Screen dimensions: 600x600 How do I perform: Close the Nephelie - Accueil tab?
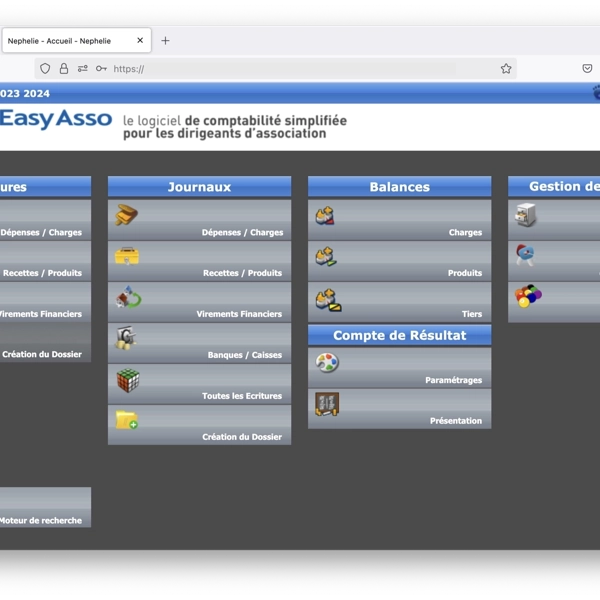[140, 40]
